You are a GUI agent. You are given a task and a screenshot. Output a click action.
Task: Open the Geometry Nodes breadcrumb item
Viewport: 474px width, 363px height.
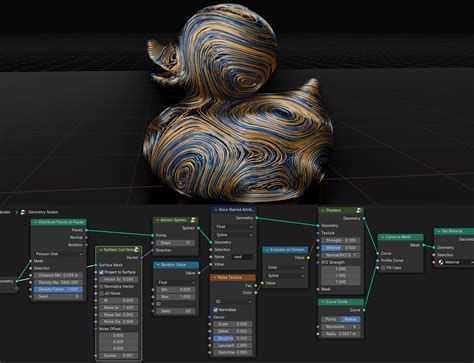click(x=43, y=212)
